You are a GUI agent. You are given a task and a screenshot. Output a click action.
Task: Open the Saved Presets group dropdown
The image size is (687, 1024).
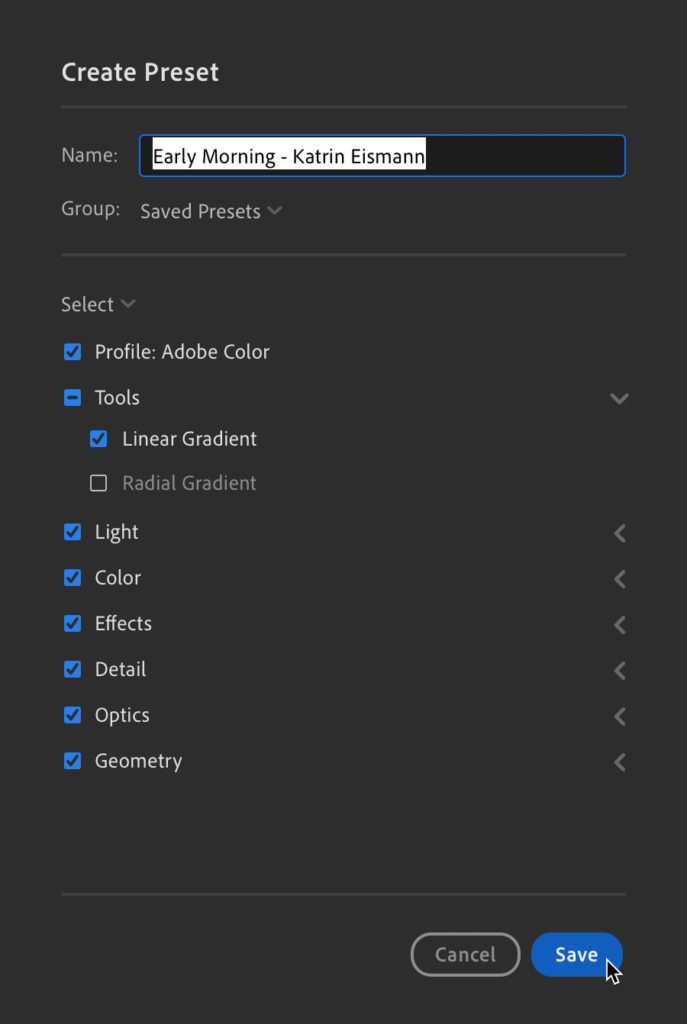211,212
